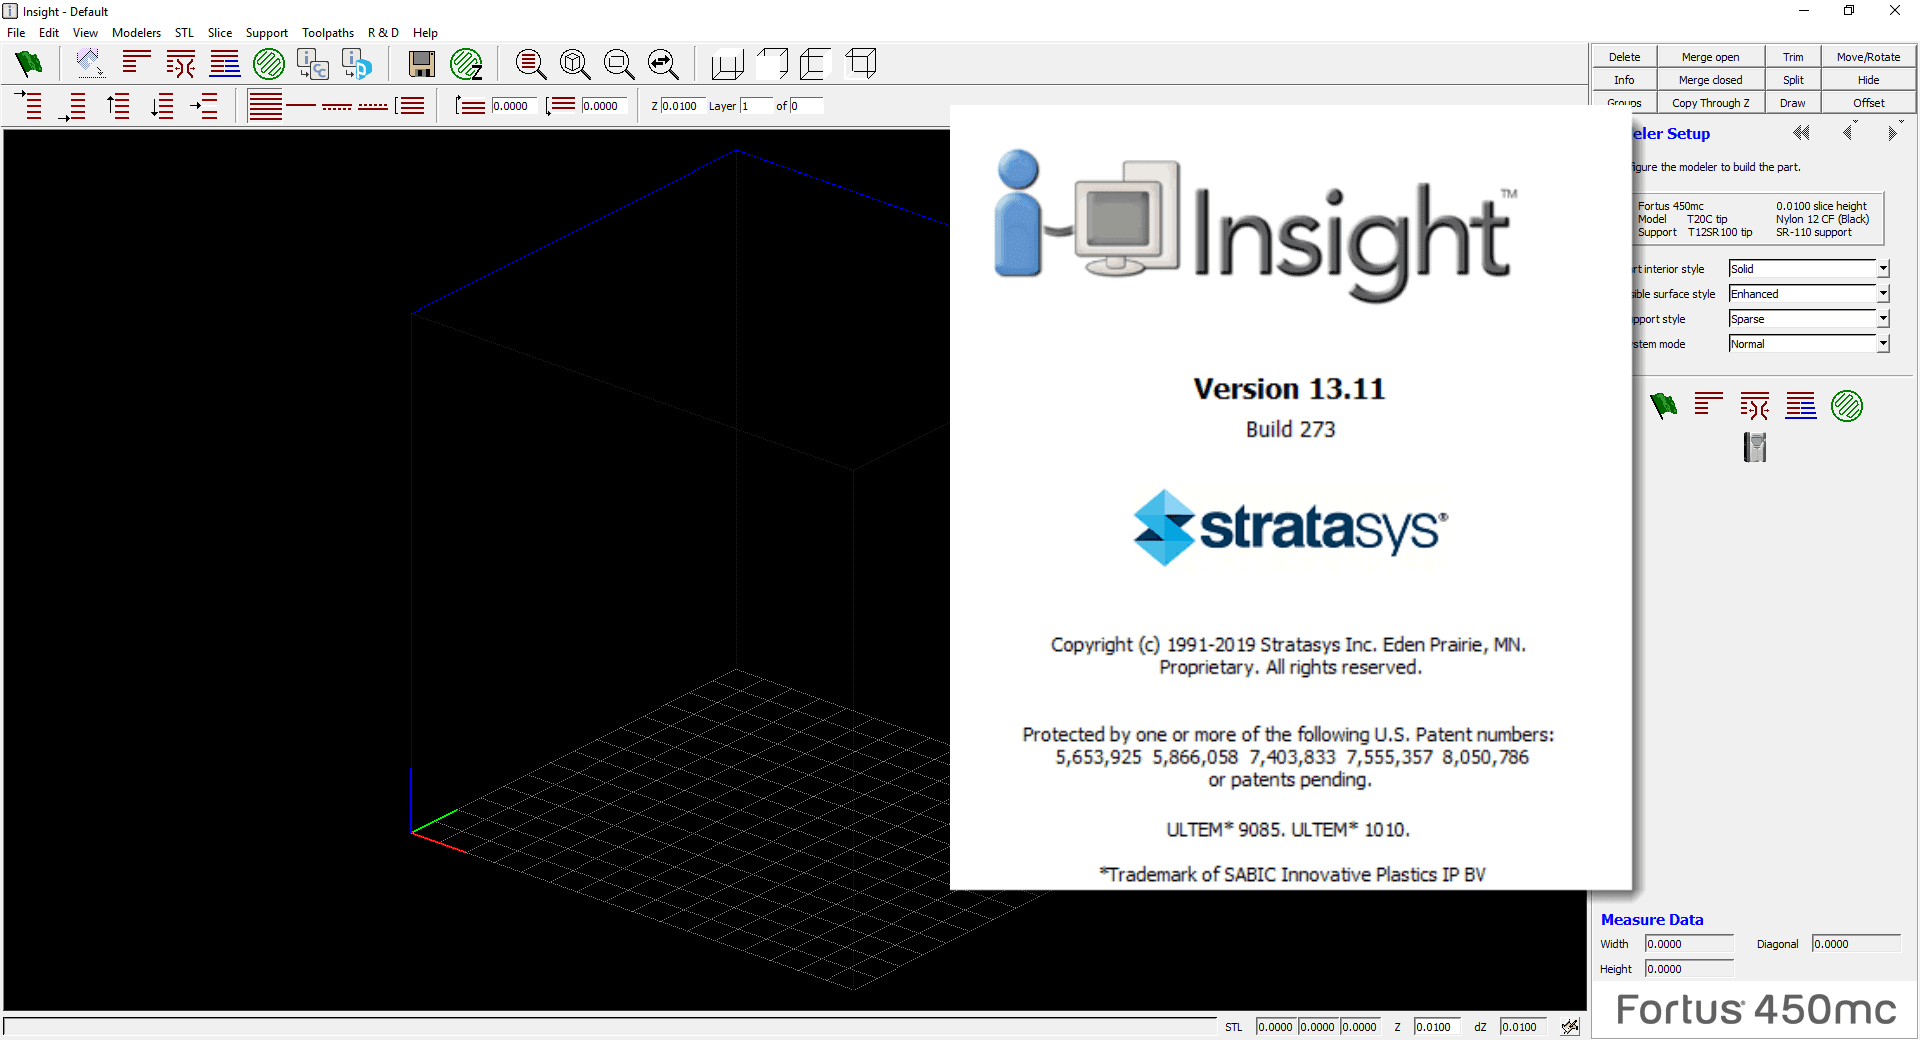Viewport: 1920px width, 1040px height.
Task: Click the down-arrow layer lines icon
Action: pyautogui.click(x=162, y=106)
